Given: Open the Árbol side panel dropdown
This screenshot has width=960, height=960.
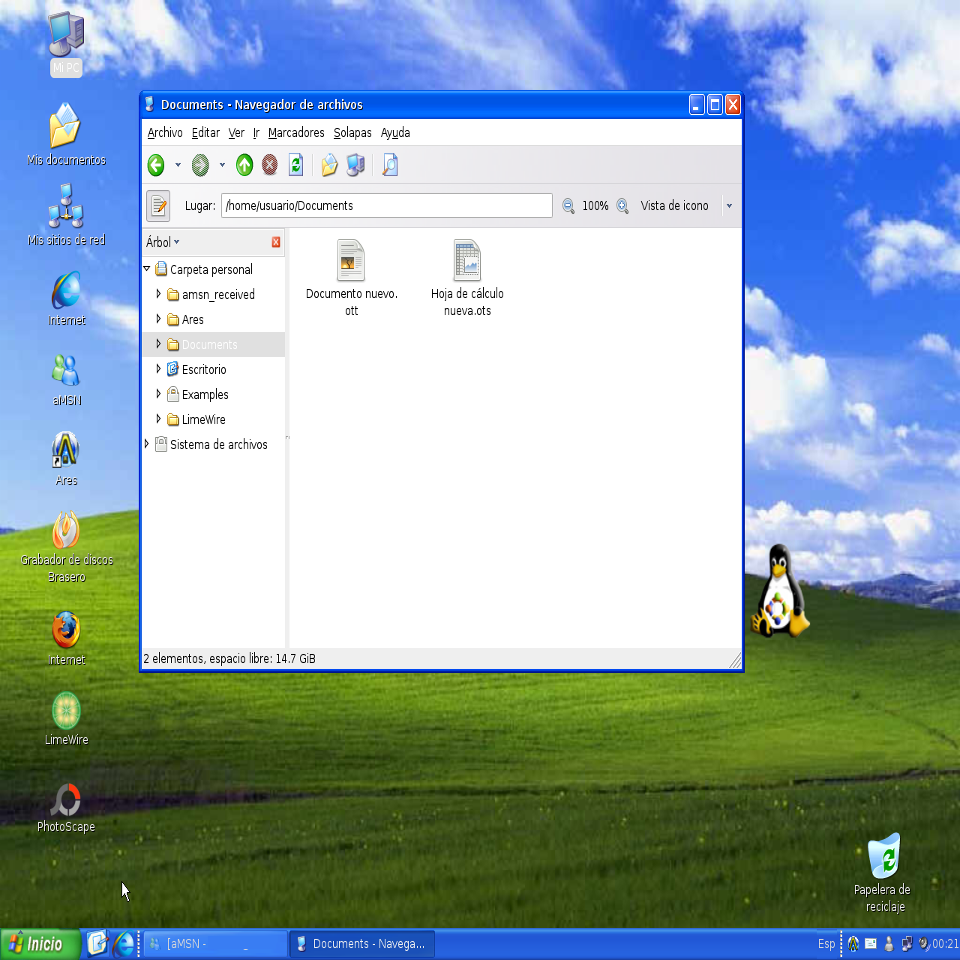Looking at the screenshot, I should (163, 242).
